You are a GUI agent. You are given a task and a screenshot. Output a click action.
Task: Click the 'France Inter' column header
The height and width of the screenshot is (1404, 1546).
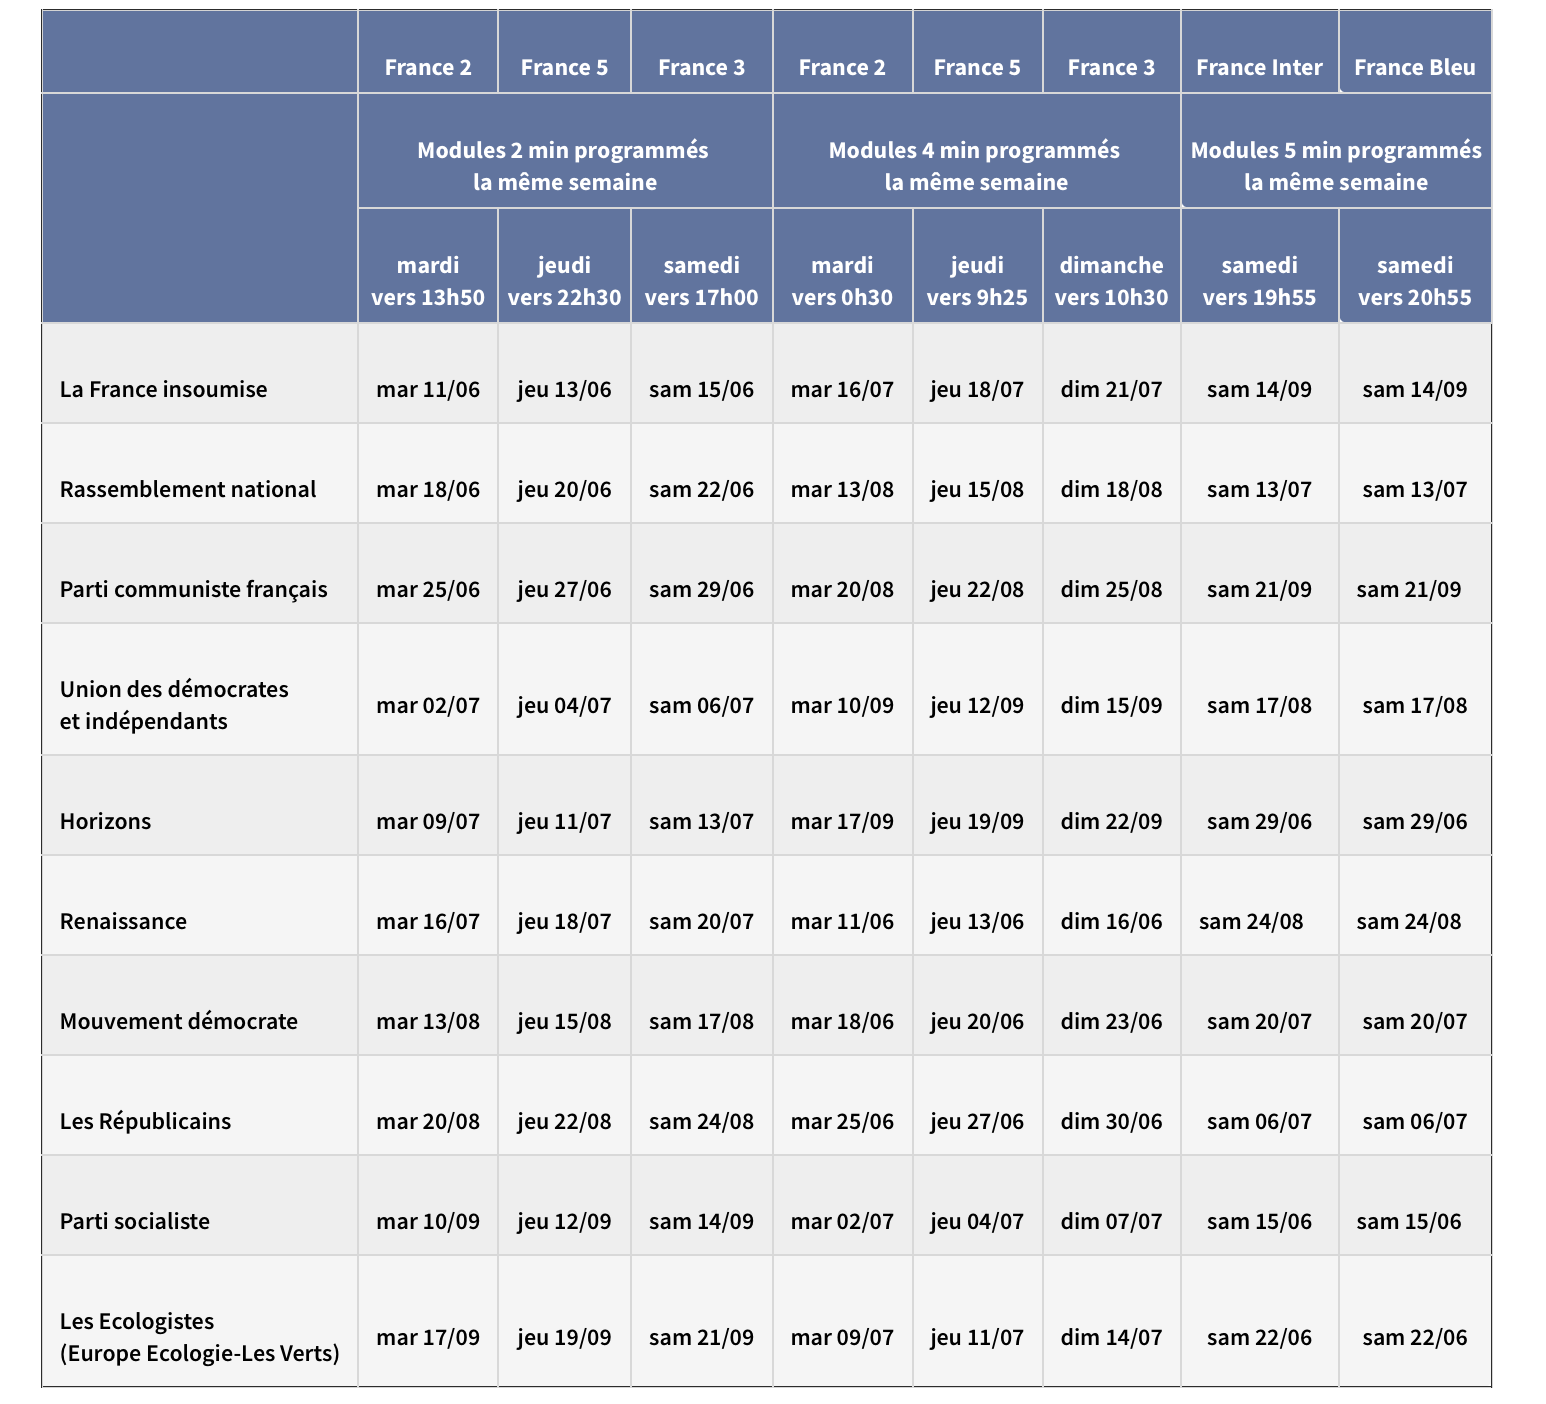coord(1259,67)
